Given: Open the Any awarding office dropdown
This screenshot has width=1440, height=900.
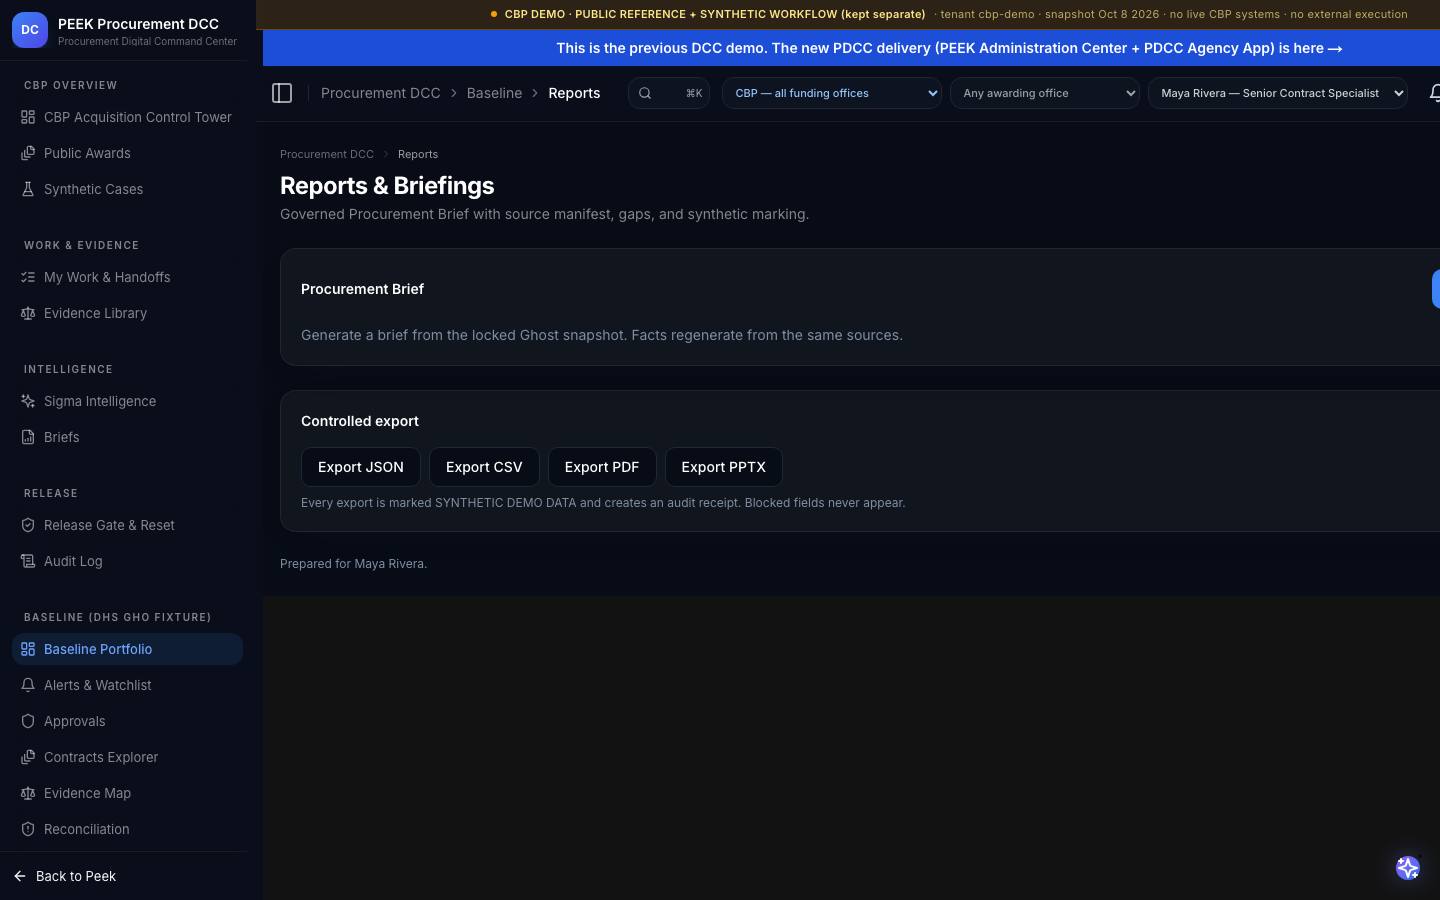Looking at the screenshot, I should (1045, 93).
